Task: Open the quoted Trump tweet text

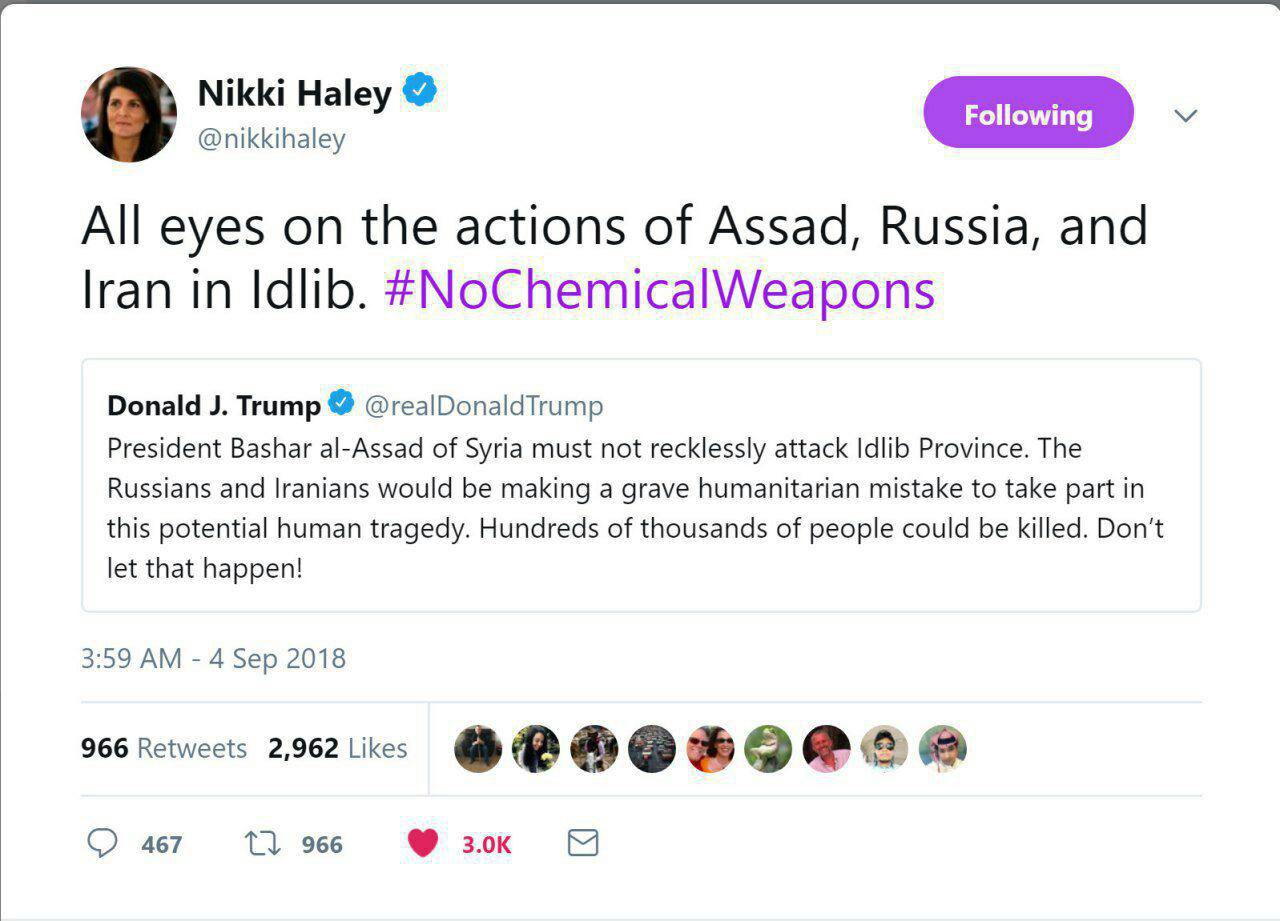Action: (x=635, y=508)
